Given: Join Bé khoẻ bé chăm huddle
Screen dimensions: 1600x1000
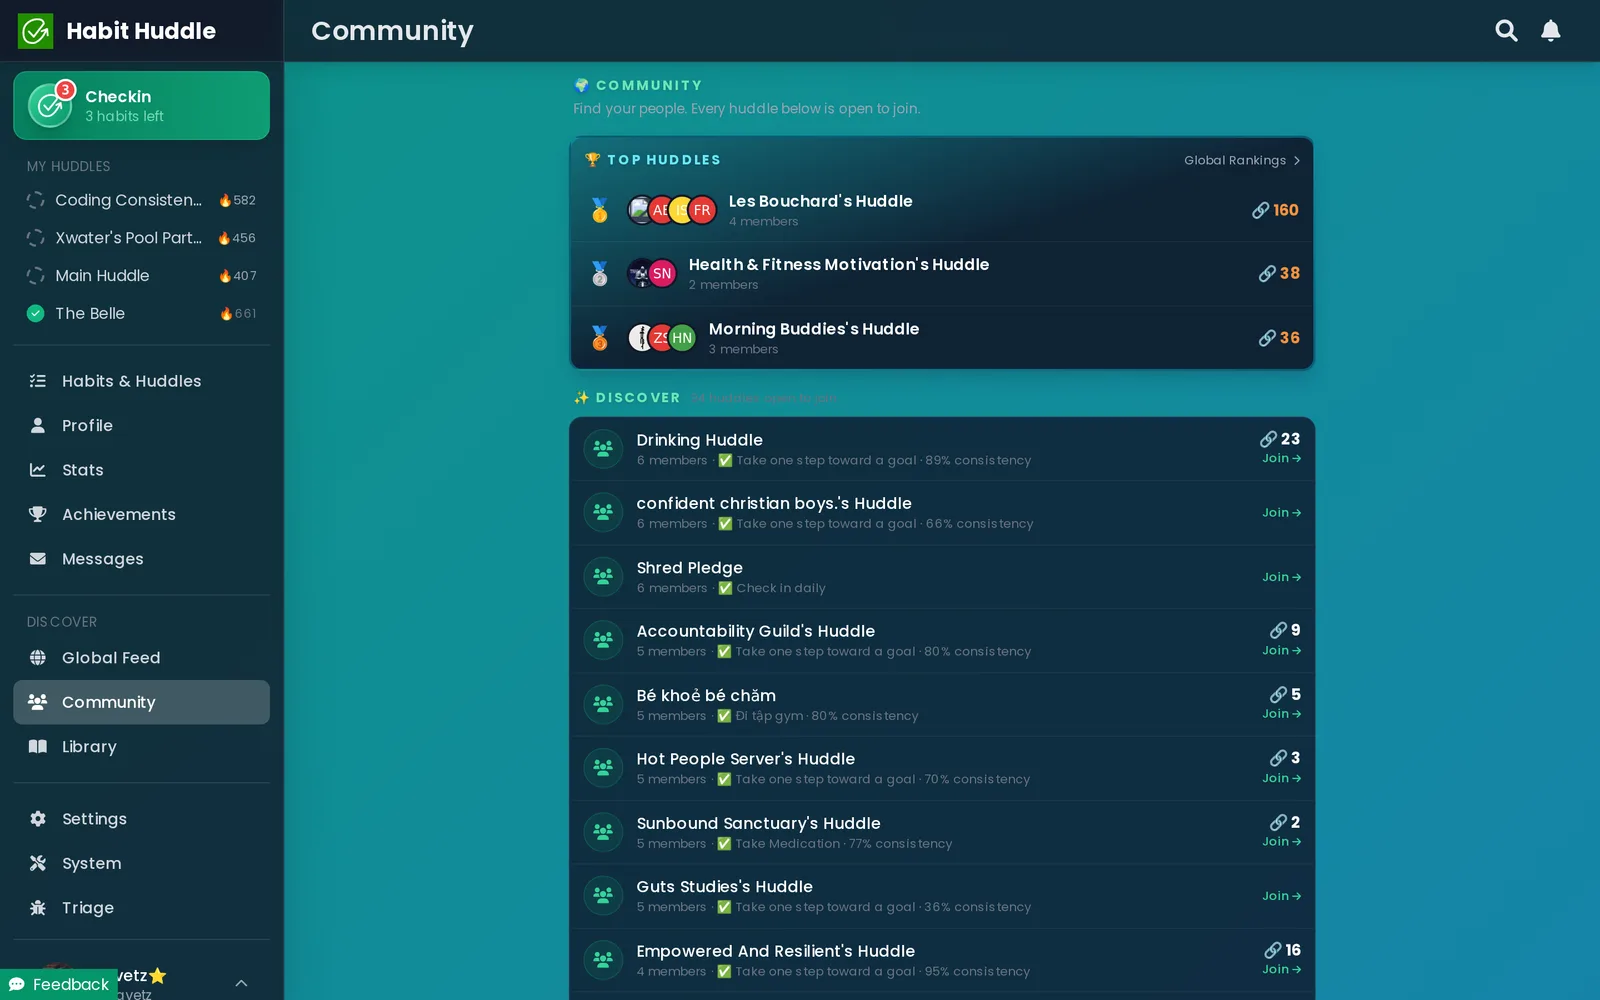Looking at the screenshot, I should coord(1281,714).
